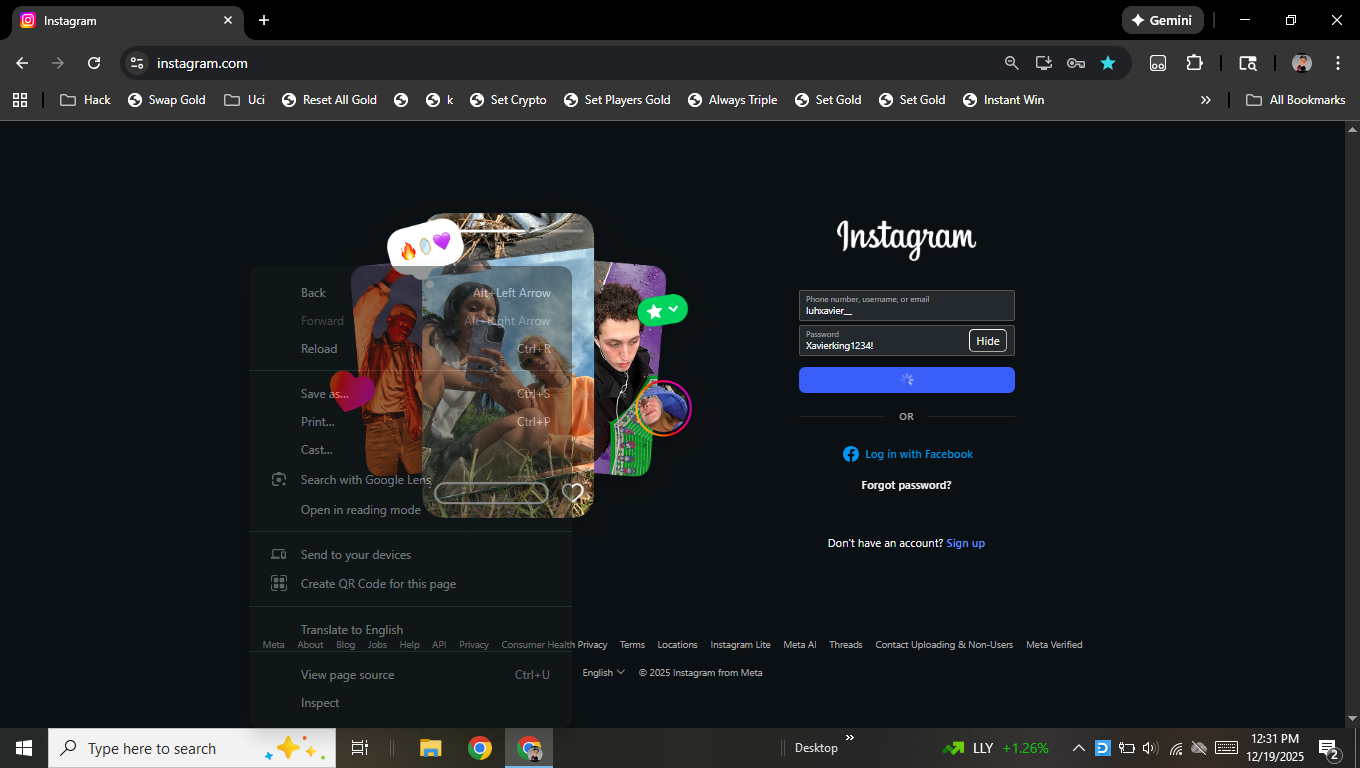Open the Hack bookmarks folder

[x=85, y=100]
